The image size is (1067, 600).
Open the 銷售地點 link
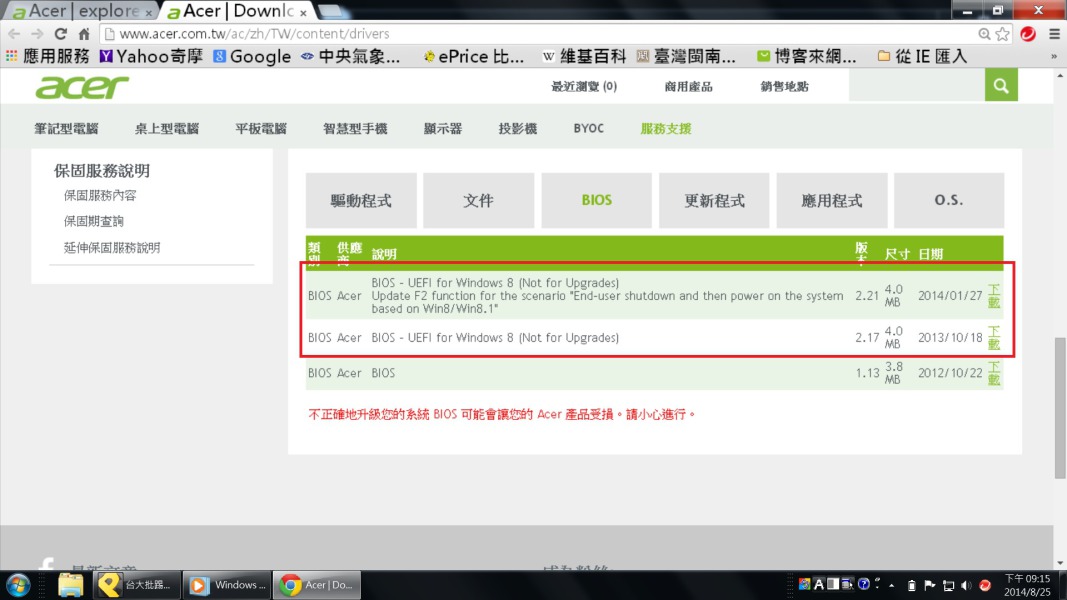click(x=784, y=86)
